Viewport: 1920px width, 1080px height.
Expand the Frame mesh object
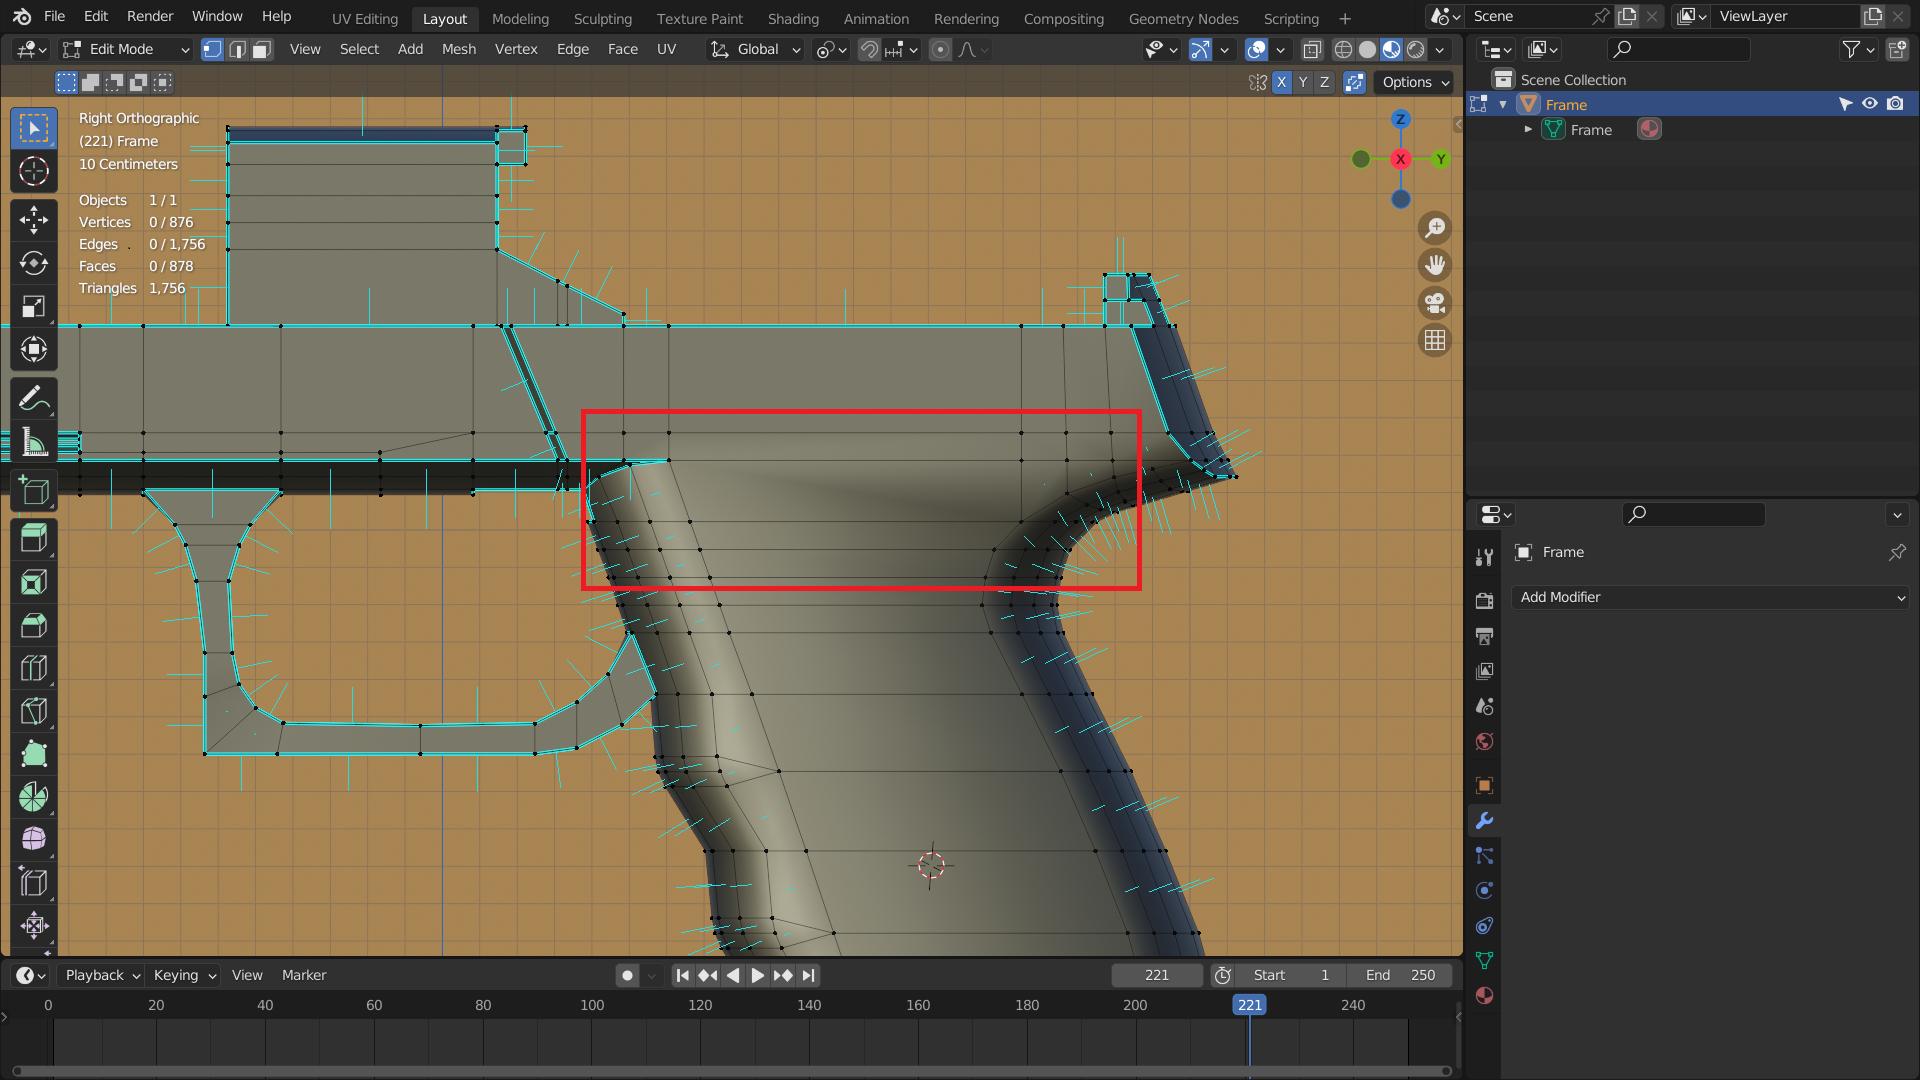pyautogui.click(x=1528, y=130)
